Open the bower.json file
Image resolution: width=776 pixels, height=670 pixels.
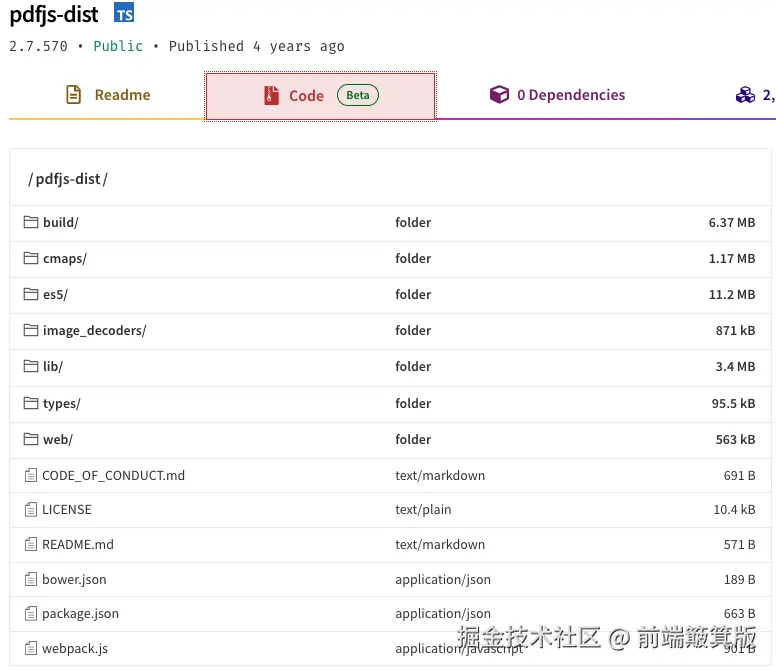74,579
